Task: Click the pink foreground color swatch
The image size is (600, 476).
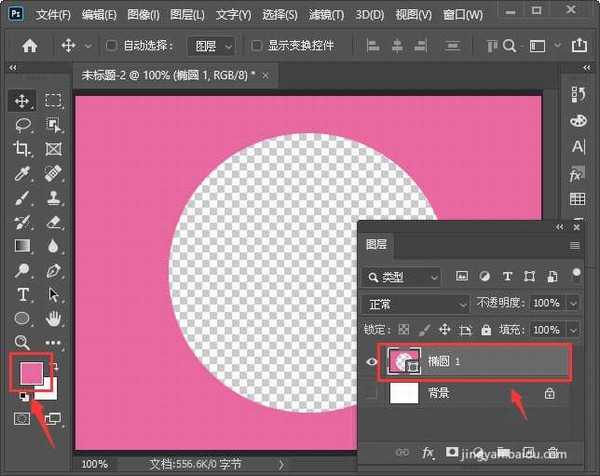Action: pyautogui.click(x=31, y=372)
